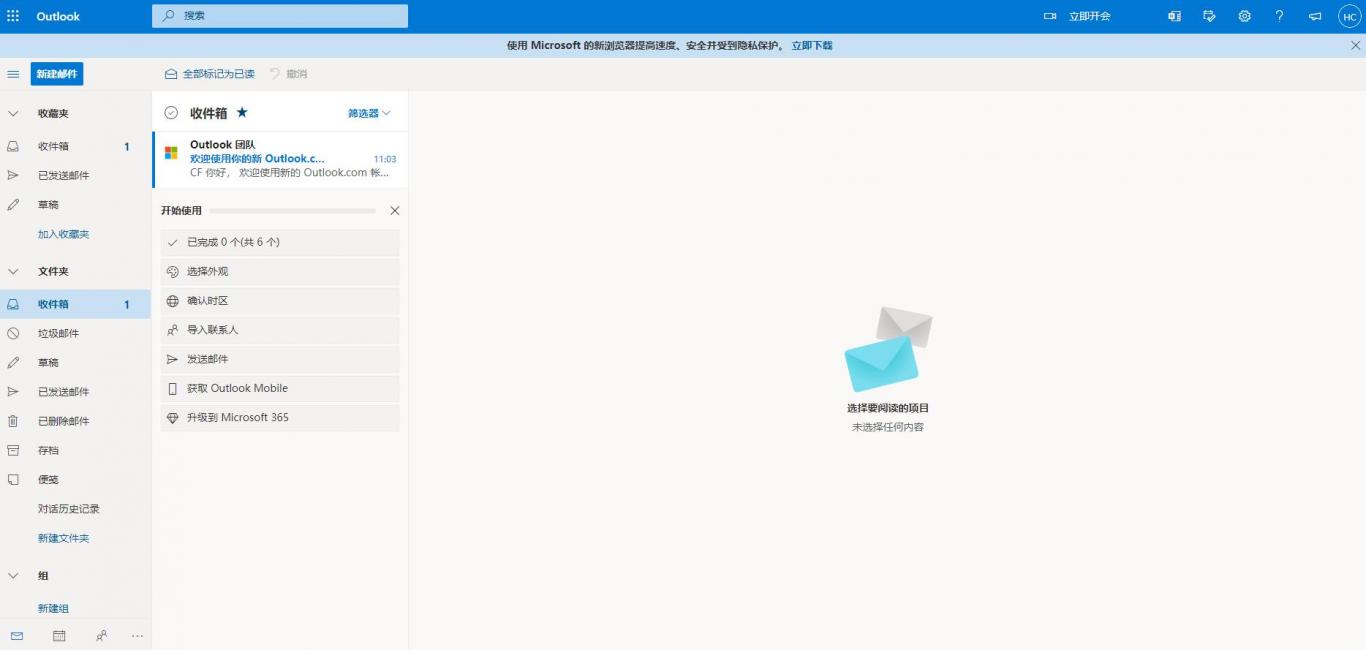Click the 新建邮件 button
Viewport: 1366px width, 650px height.
tap(57, 74)
